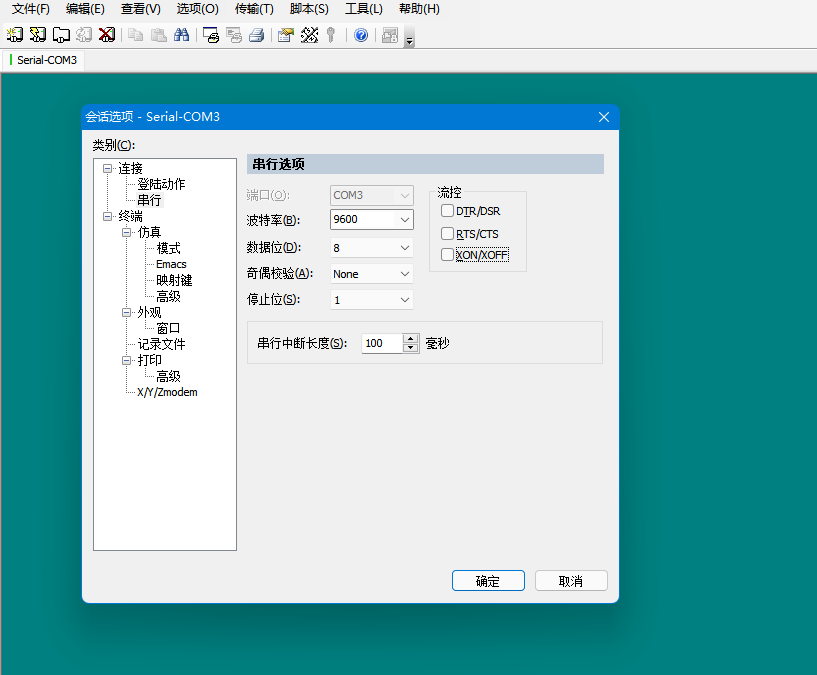Increase serial break length with up arrow
817x675 pixels.
[411, 339]
